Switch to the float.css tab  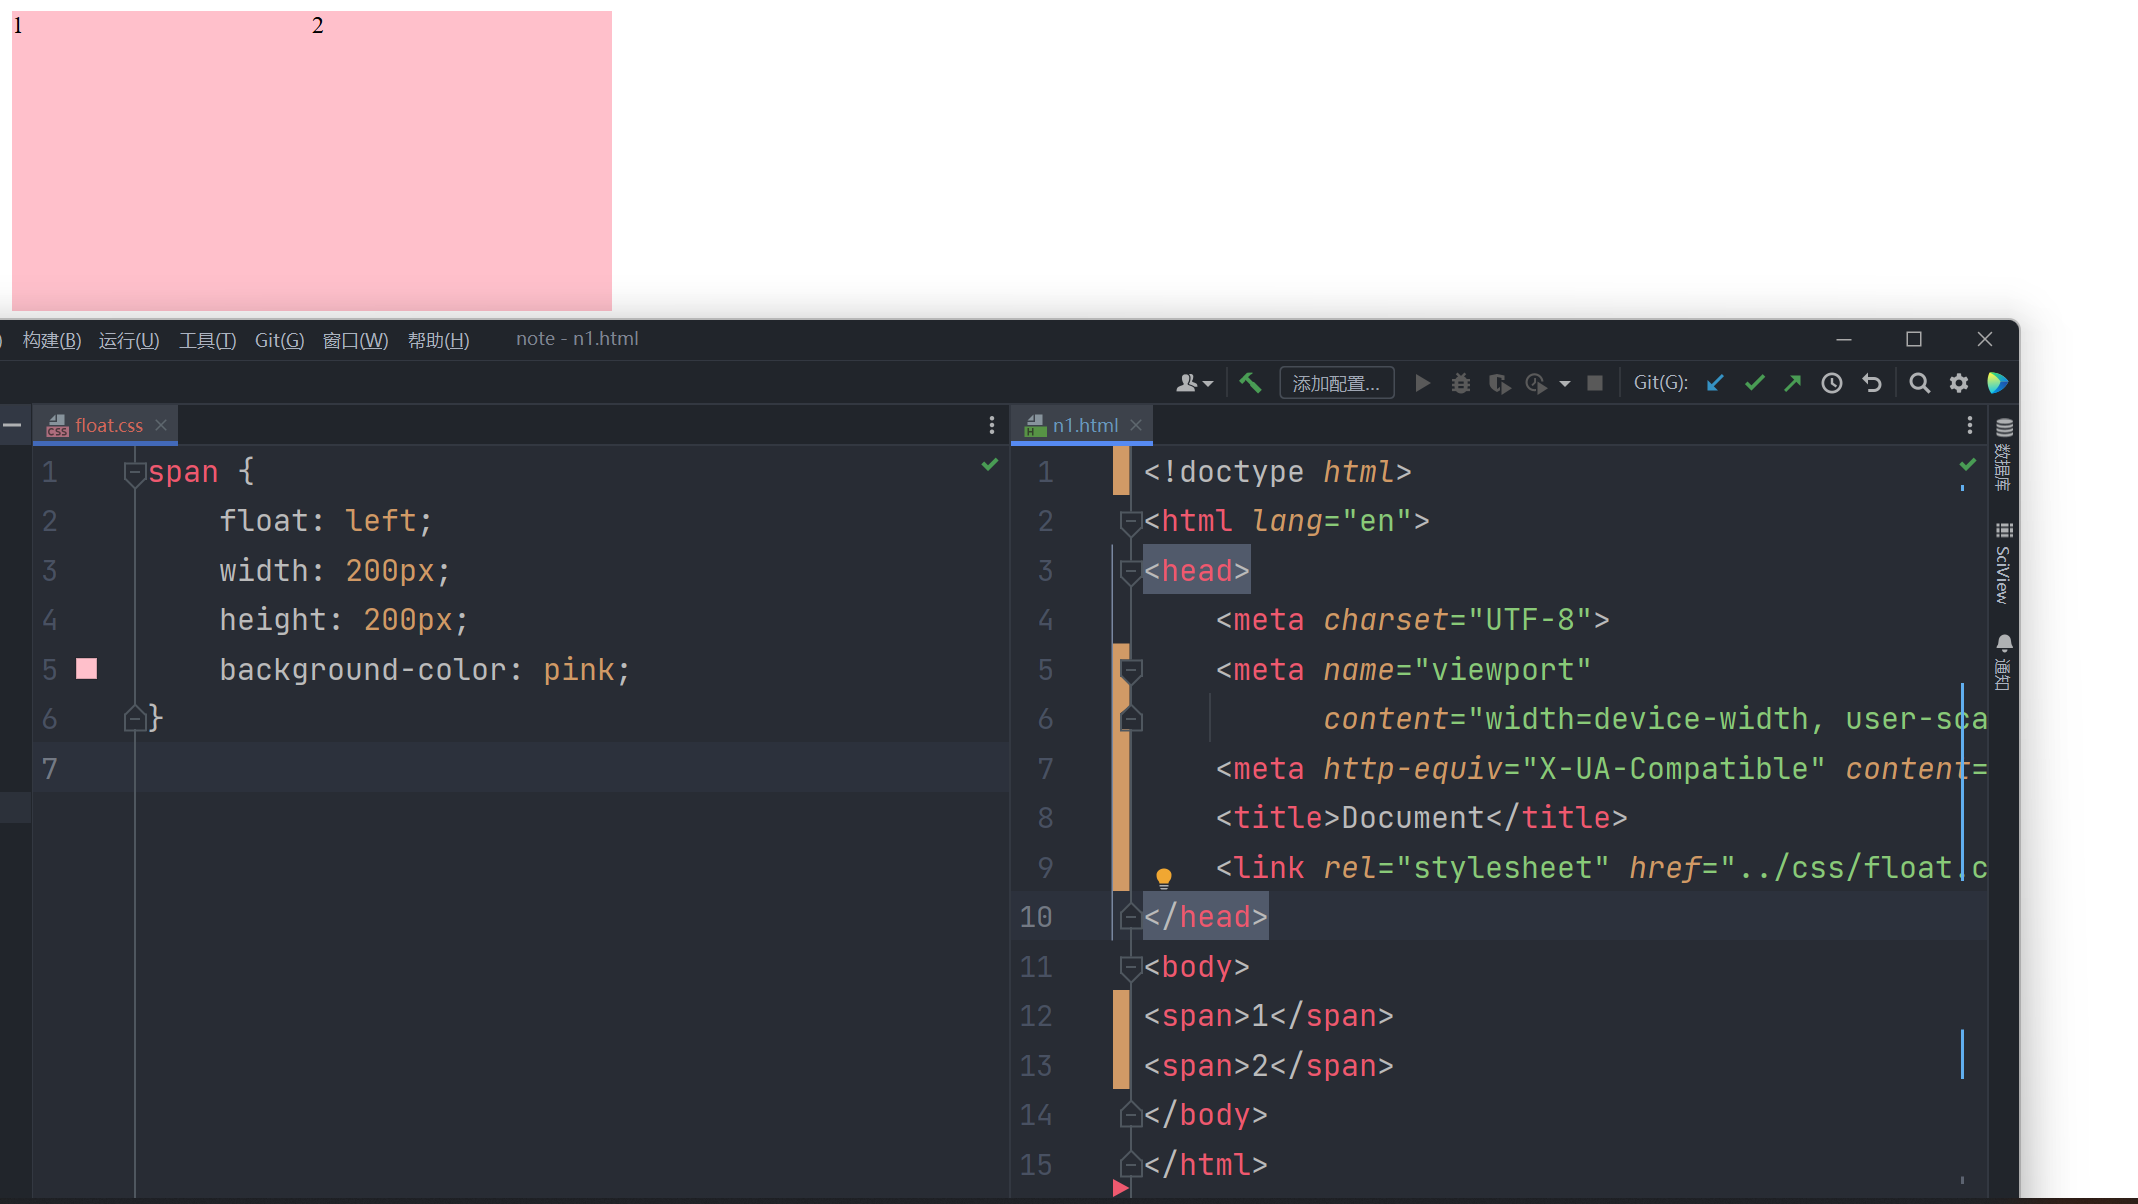tap(108, 425)
